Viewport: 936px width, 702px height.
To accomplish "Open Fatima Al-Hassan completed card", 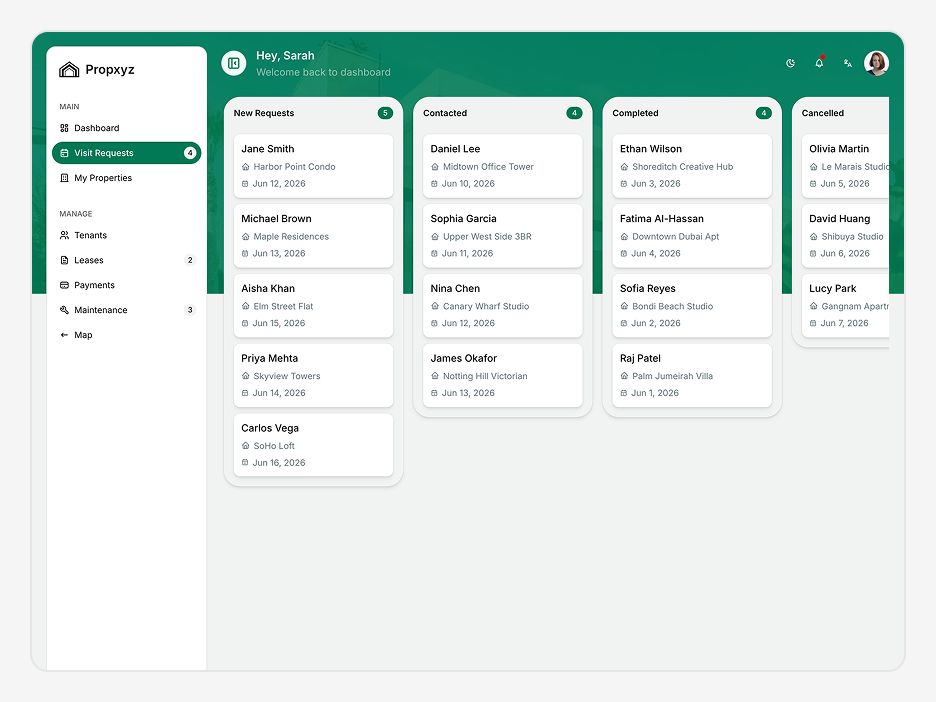I will (692, 236).
